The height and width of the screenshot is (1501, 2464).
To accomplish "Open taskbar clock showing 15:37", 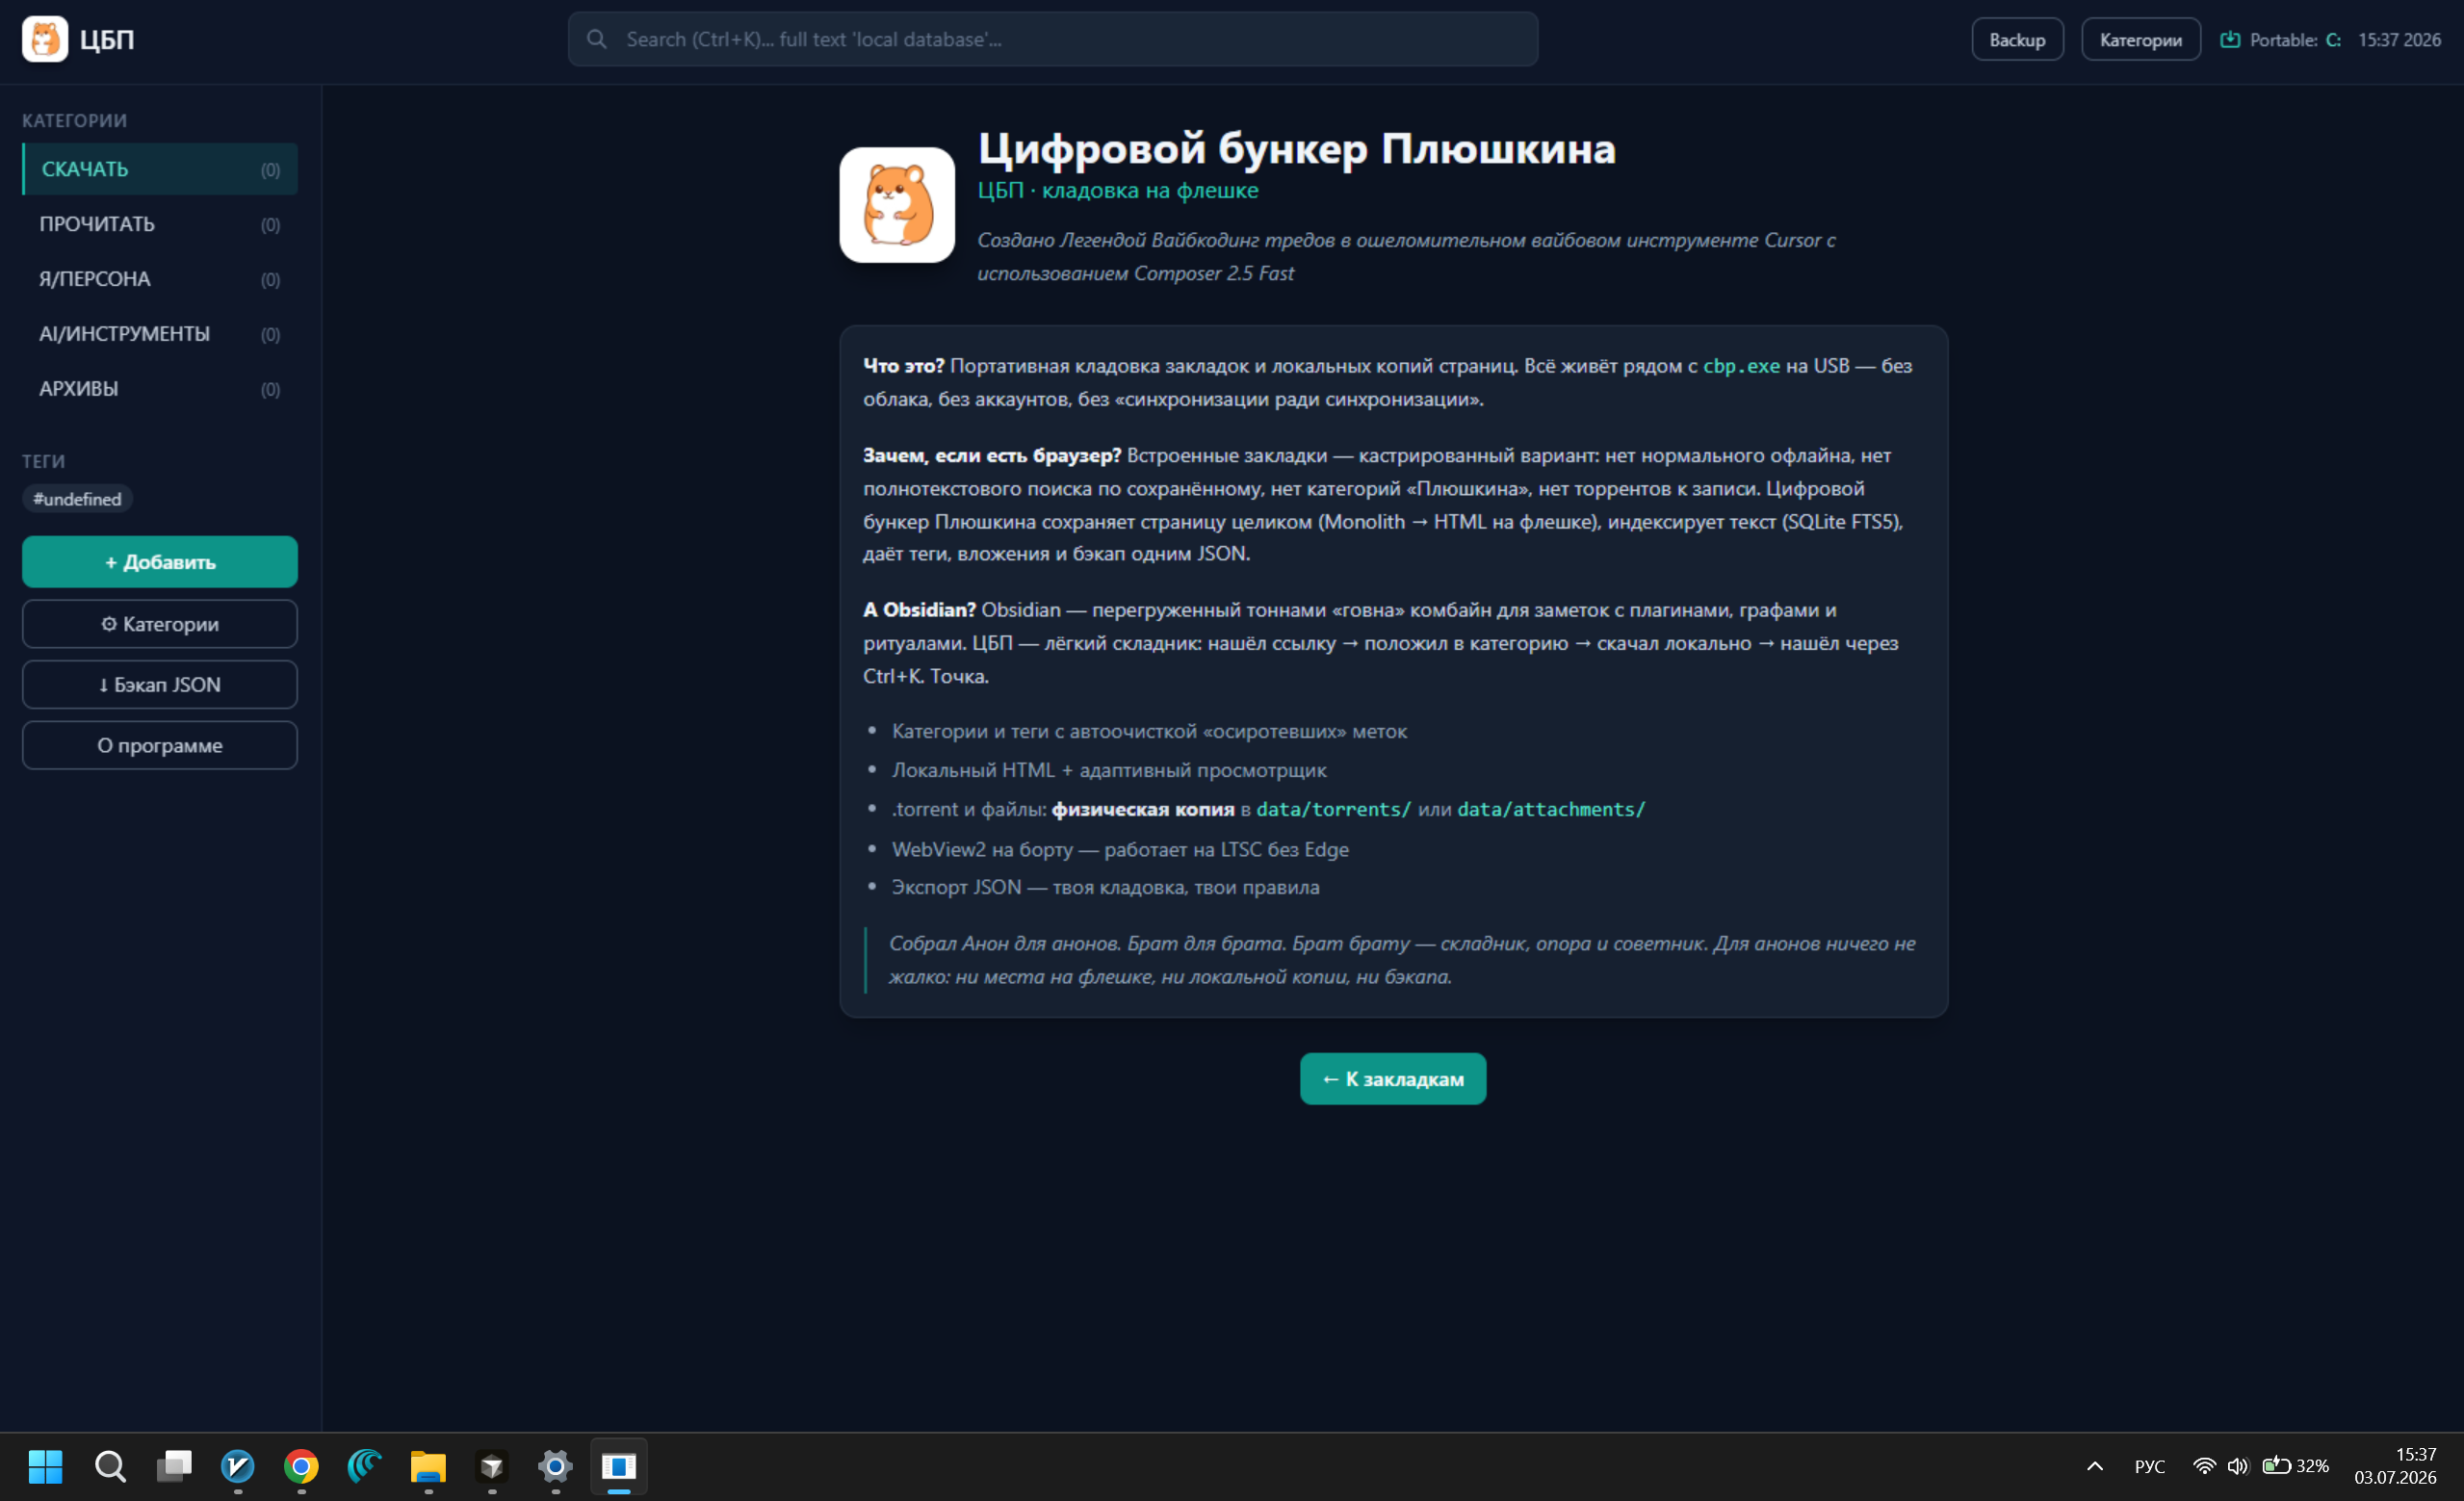I will 2395,1466.
